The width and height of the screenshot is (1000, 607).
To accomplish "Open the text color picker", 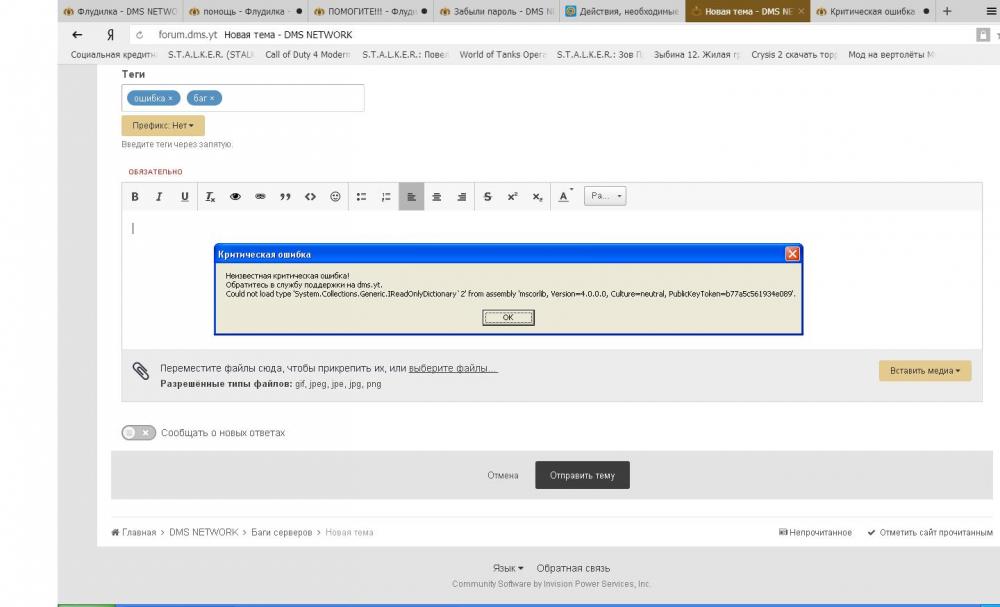I will click(x=564, y=197).
